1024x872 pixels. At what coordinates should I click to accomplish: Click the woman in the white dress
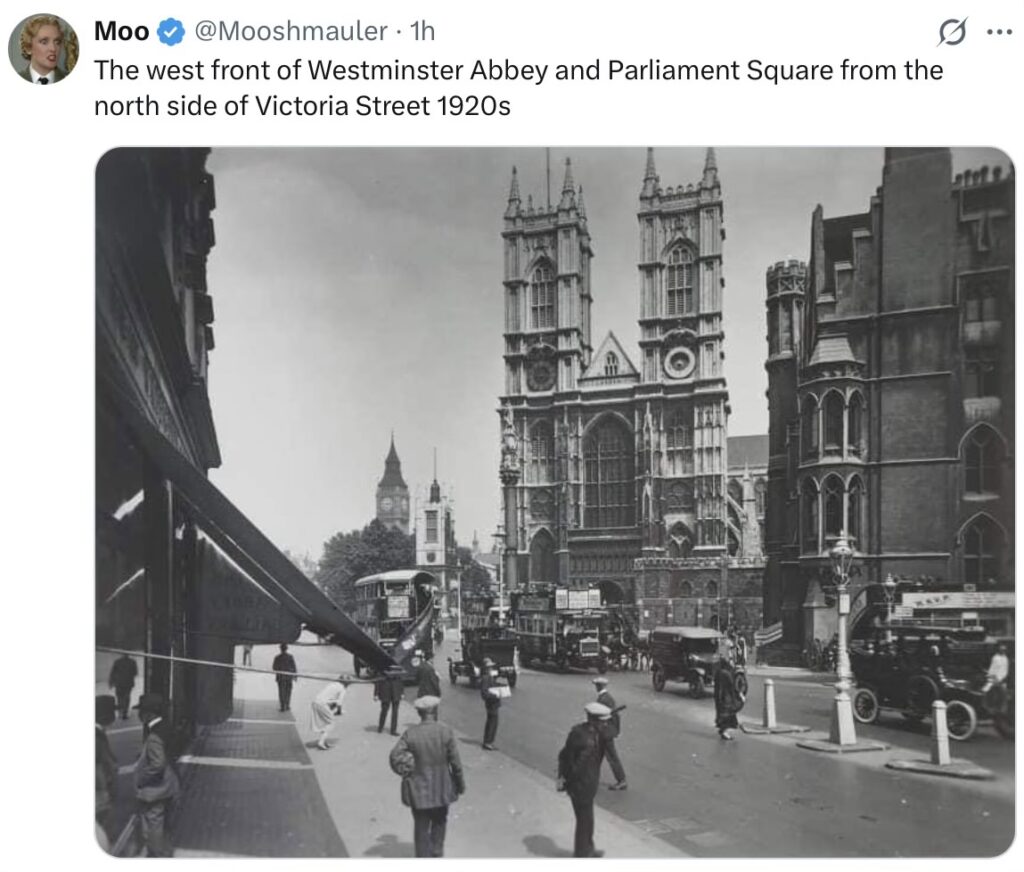[x=328, y=710]
